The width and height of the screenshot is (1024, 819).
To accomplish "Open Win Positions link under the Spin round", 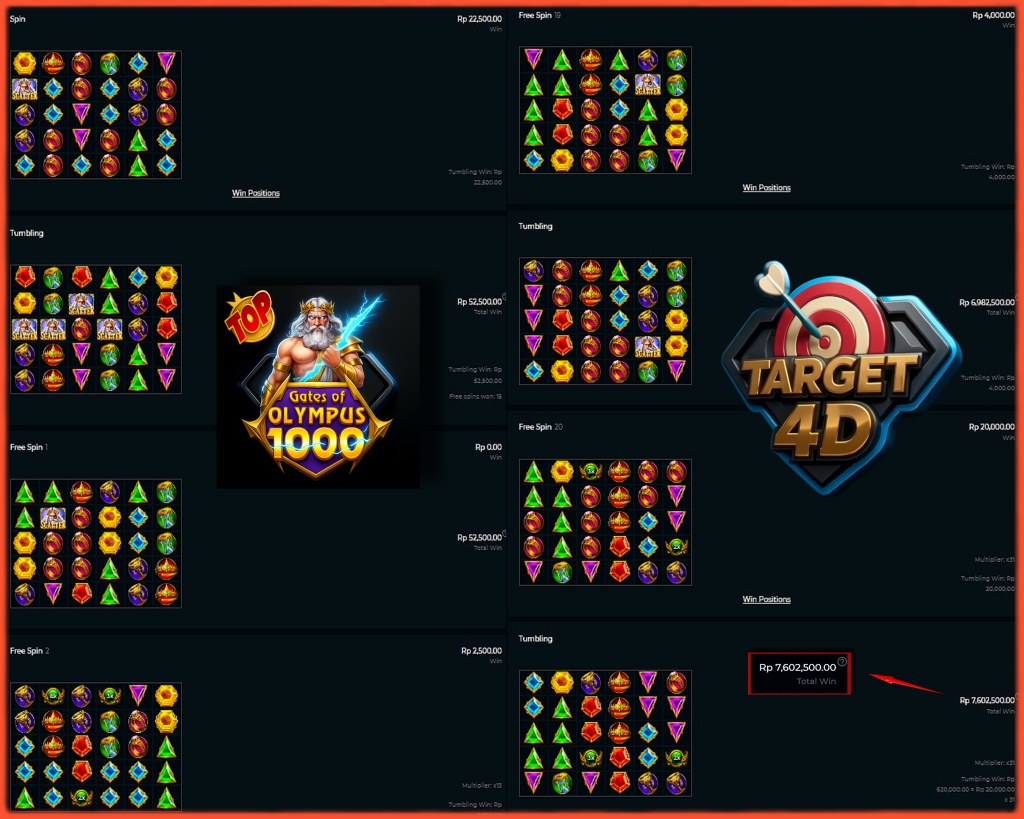I will click(255, 193).
